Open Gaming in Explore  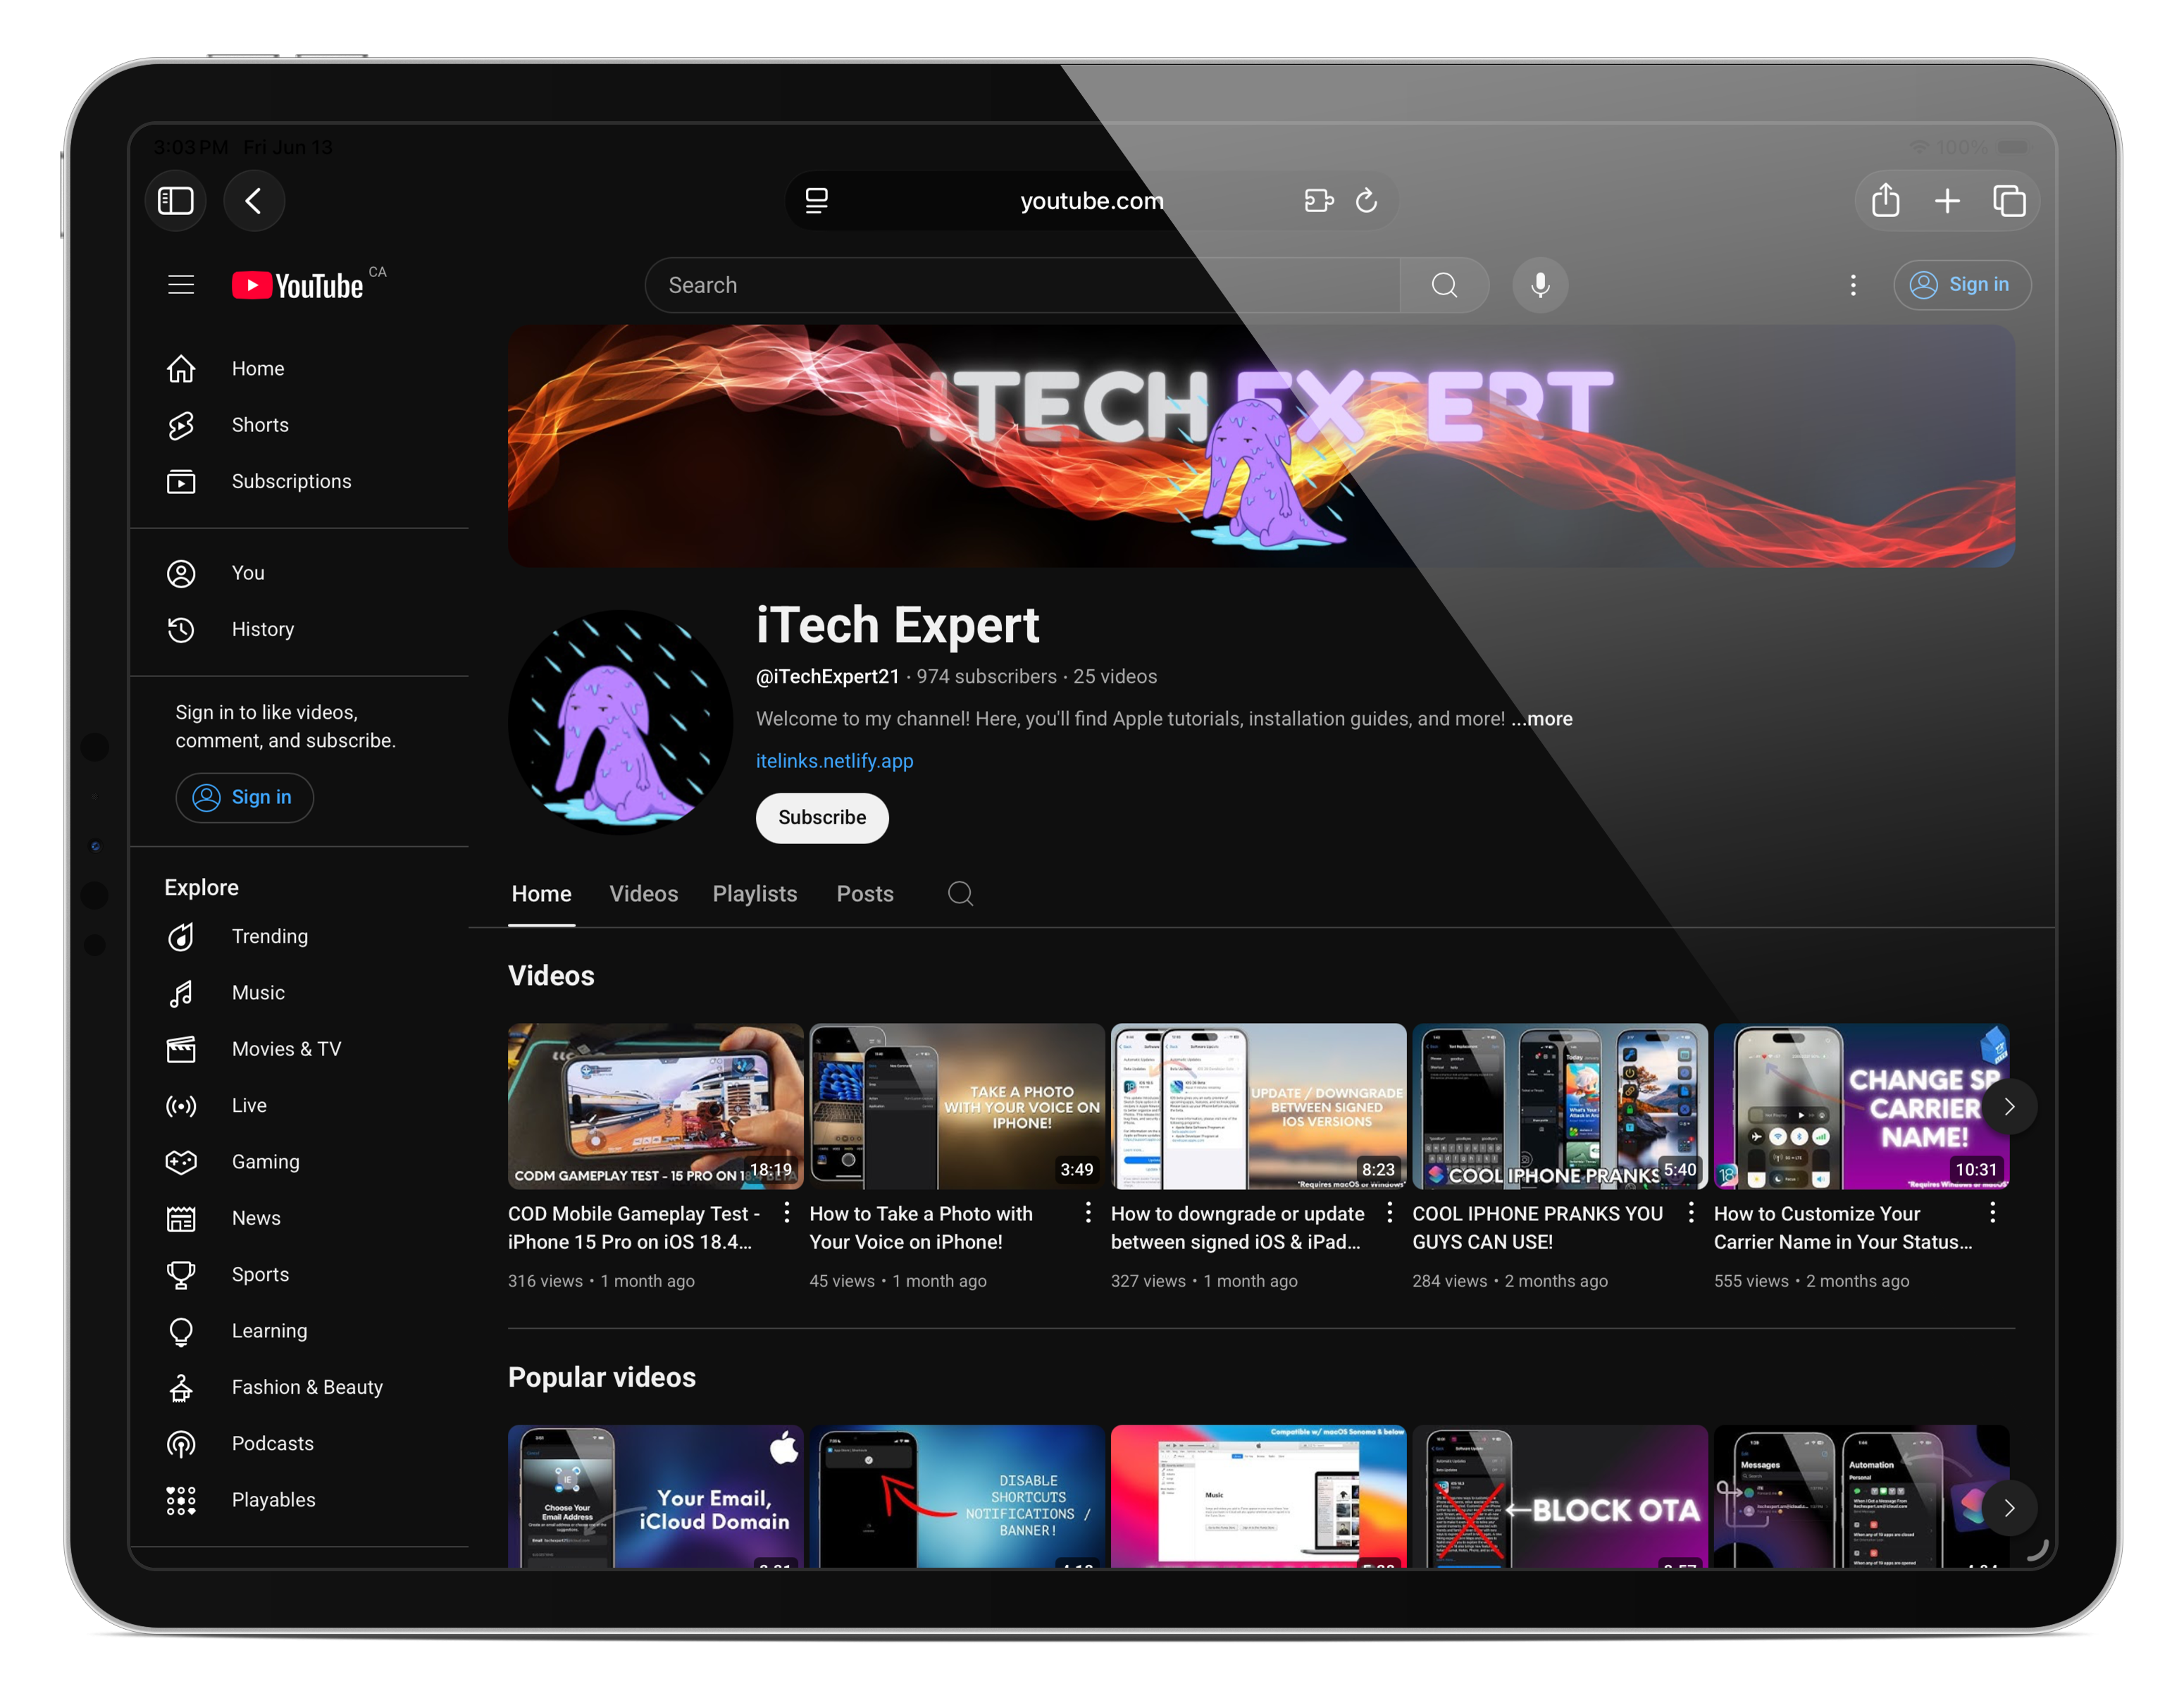click(x=300, y=1162)
